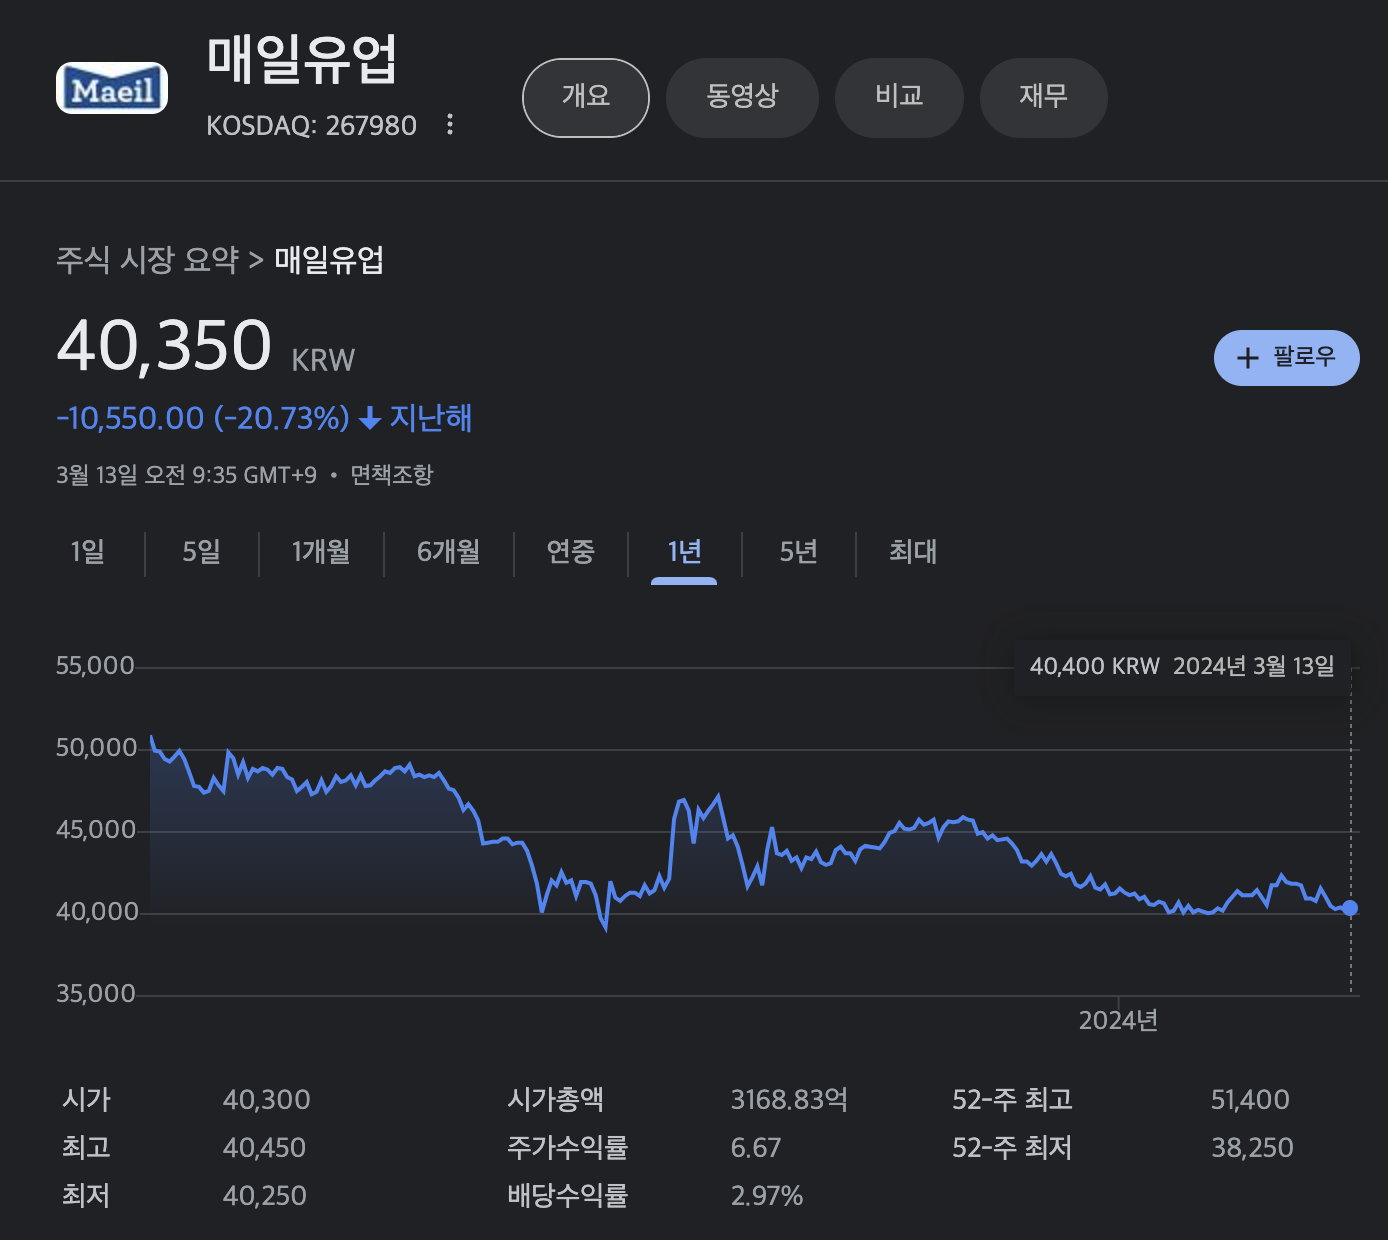Go to the 재무 tab
1388x1240 pixels.
(x=1043, y=97)
